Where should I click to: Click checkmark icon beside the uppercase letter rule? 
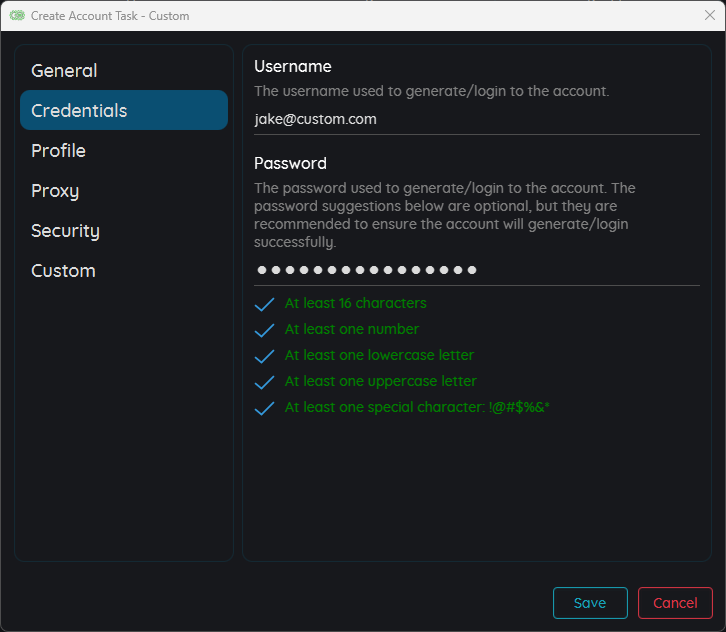[x=265, y=382]
